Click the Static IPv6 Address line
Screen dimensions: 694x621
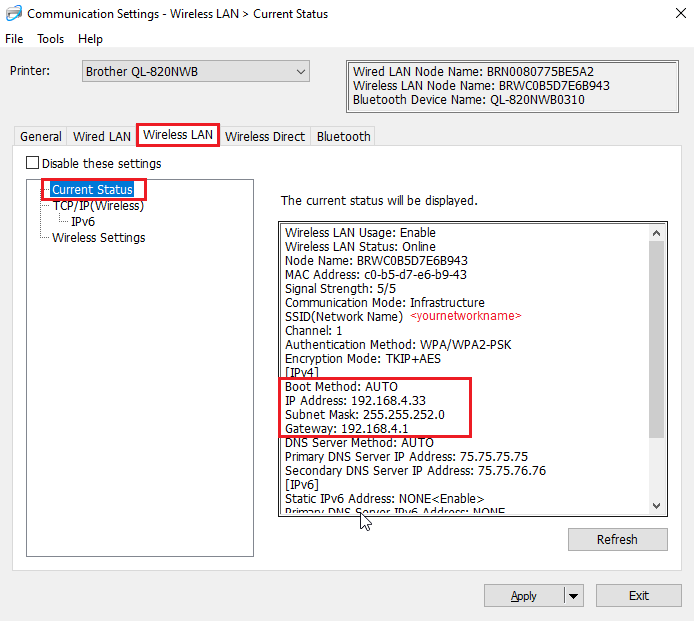384,499
